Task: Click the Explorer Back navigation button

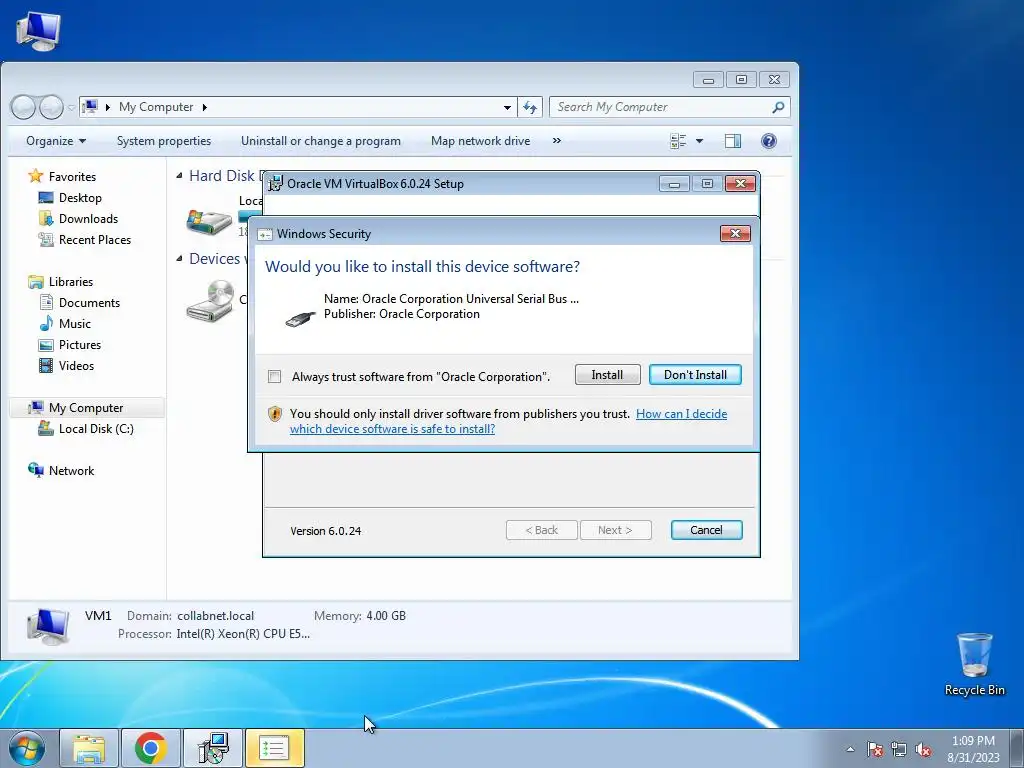Action: click(24, 107)
